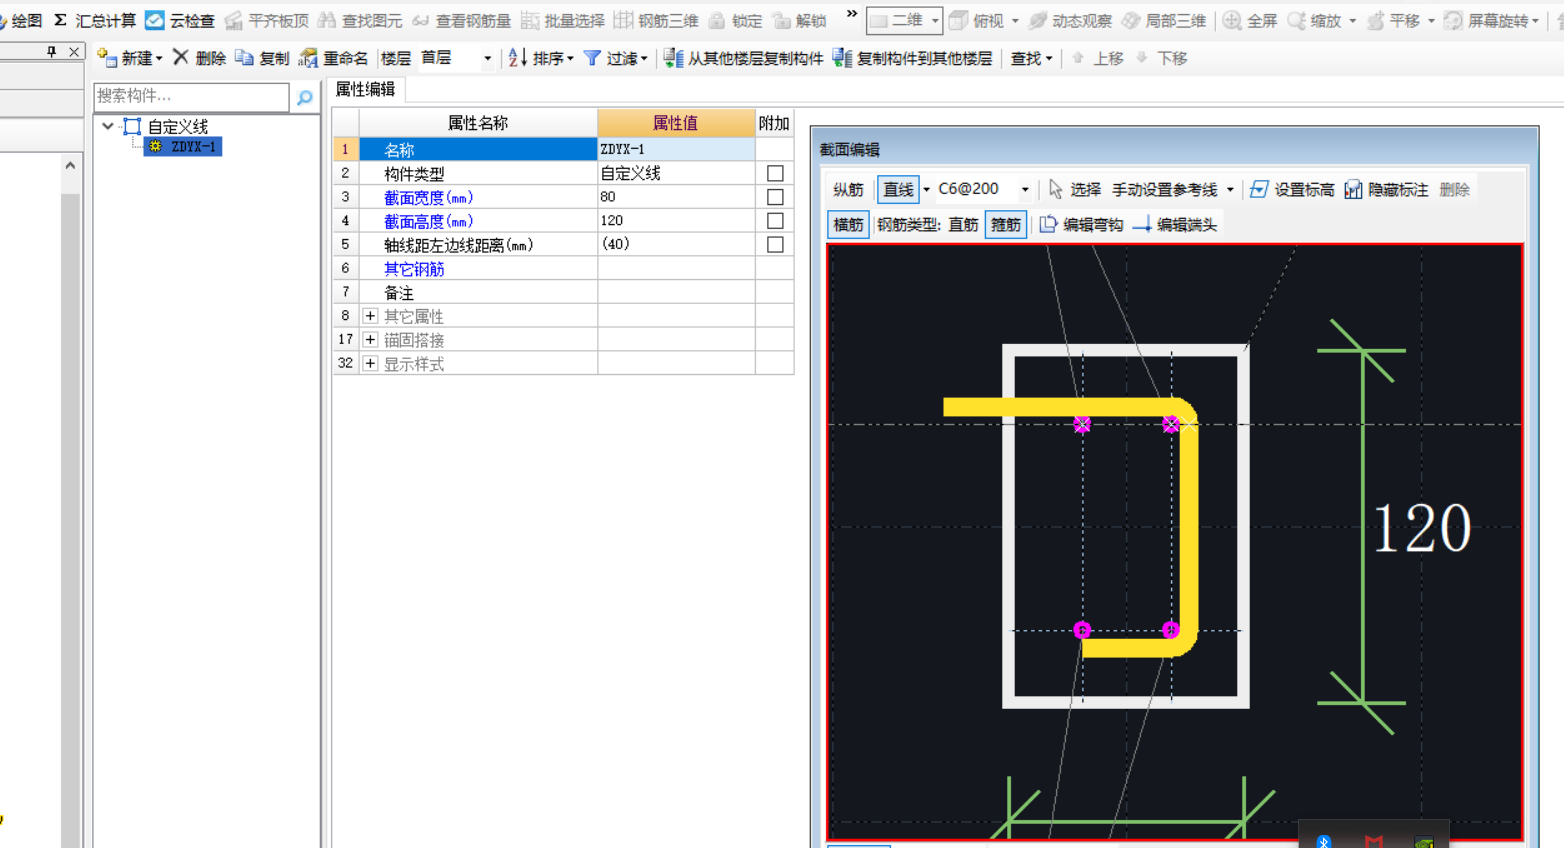The width and height of the screenshot is (1564, 848).
Task: Click the 汇总计算 sigma icon
Action: click(x=61, y=20)
